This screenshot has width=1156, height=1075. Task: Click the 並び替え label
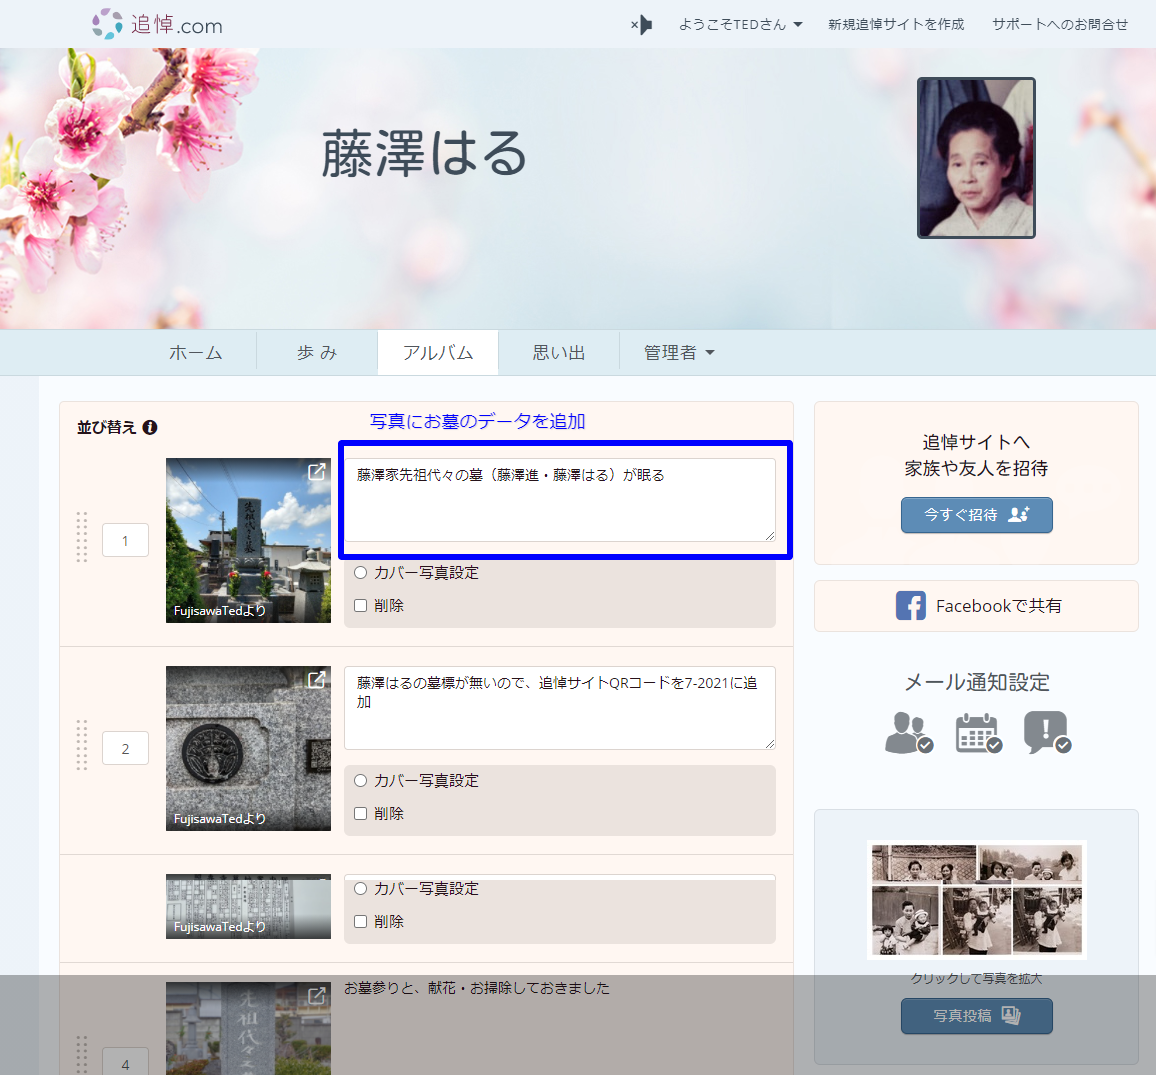(x=107, y=428)
